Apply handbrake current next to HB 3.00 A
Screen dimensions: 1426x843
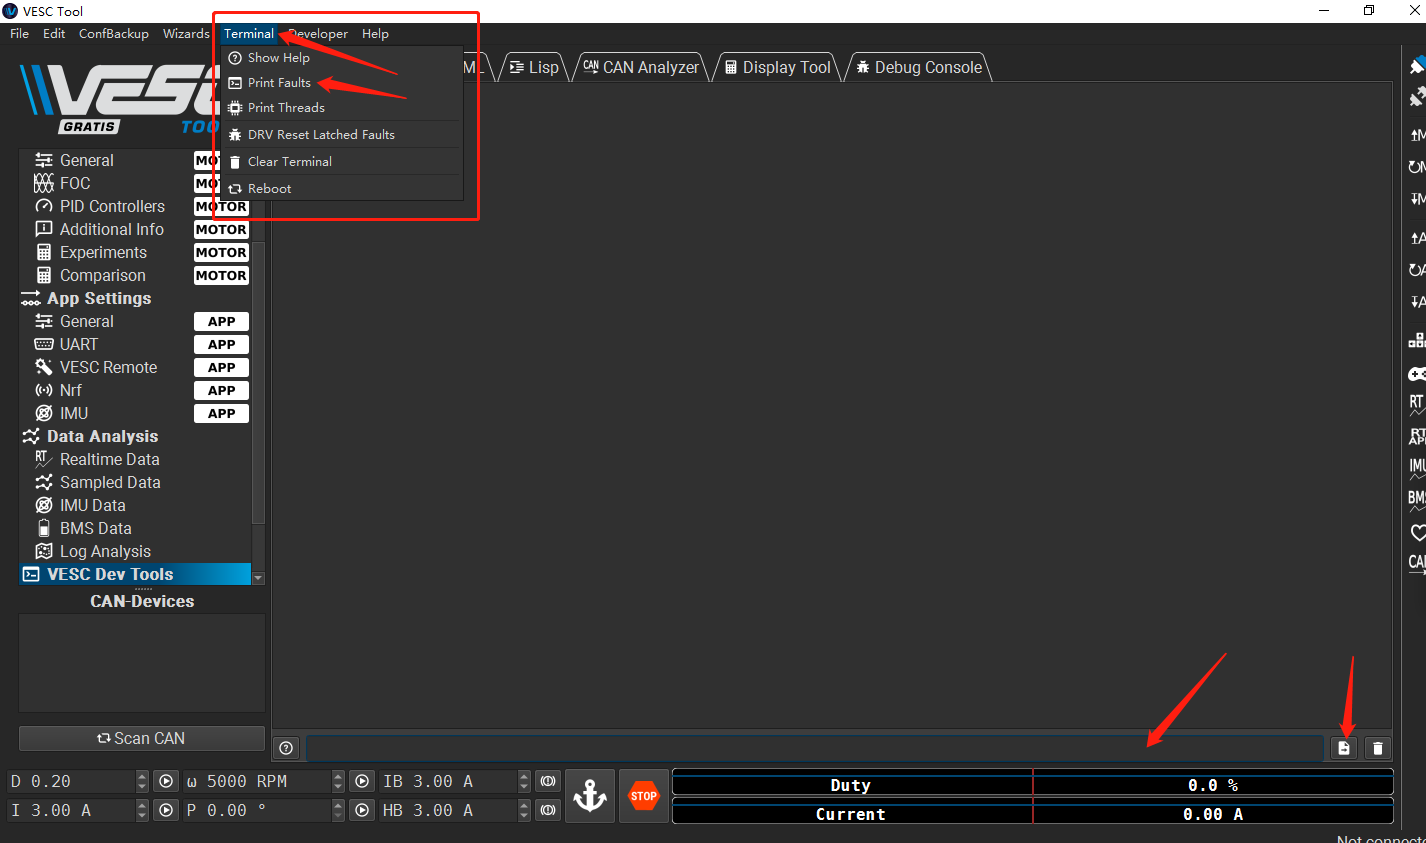point(548,810)
